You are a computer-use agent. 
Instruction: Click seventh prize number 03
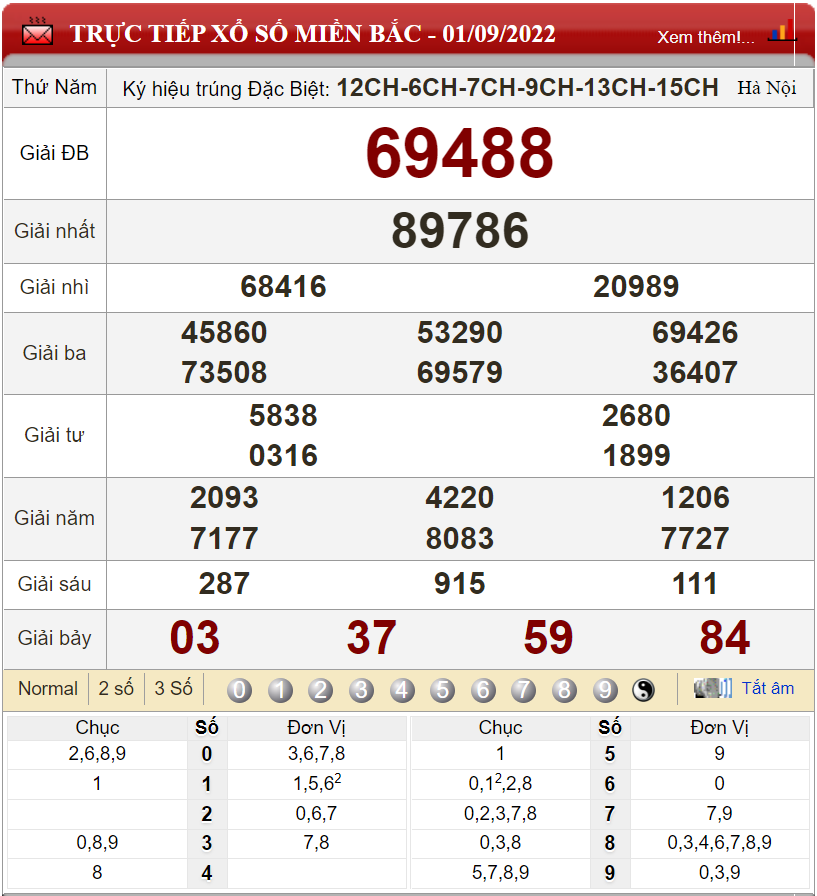click(195, 638)
